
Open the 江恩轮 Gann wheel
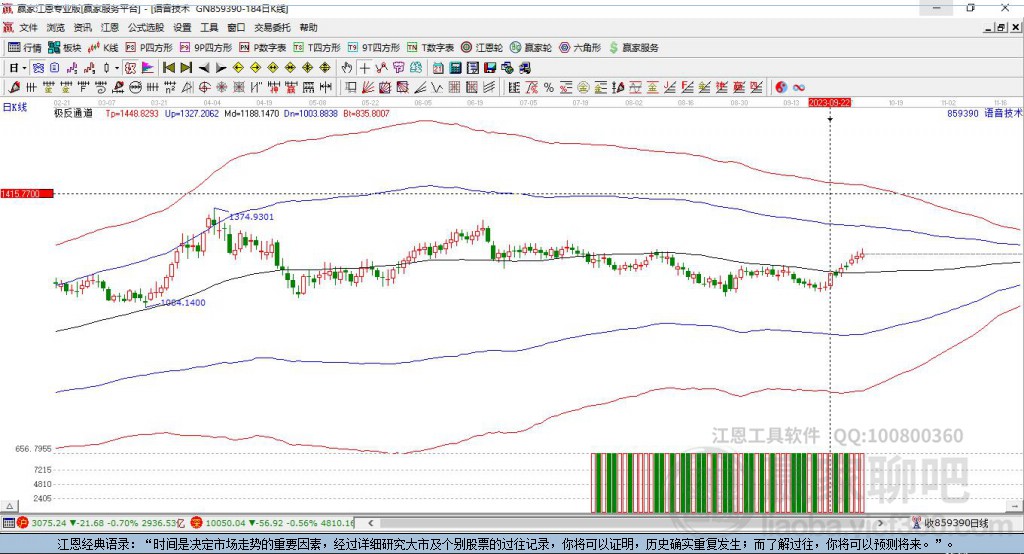tap(482, 48)
